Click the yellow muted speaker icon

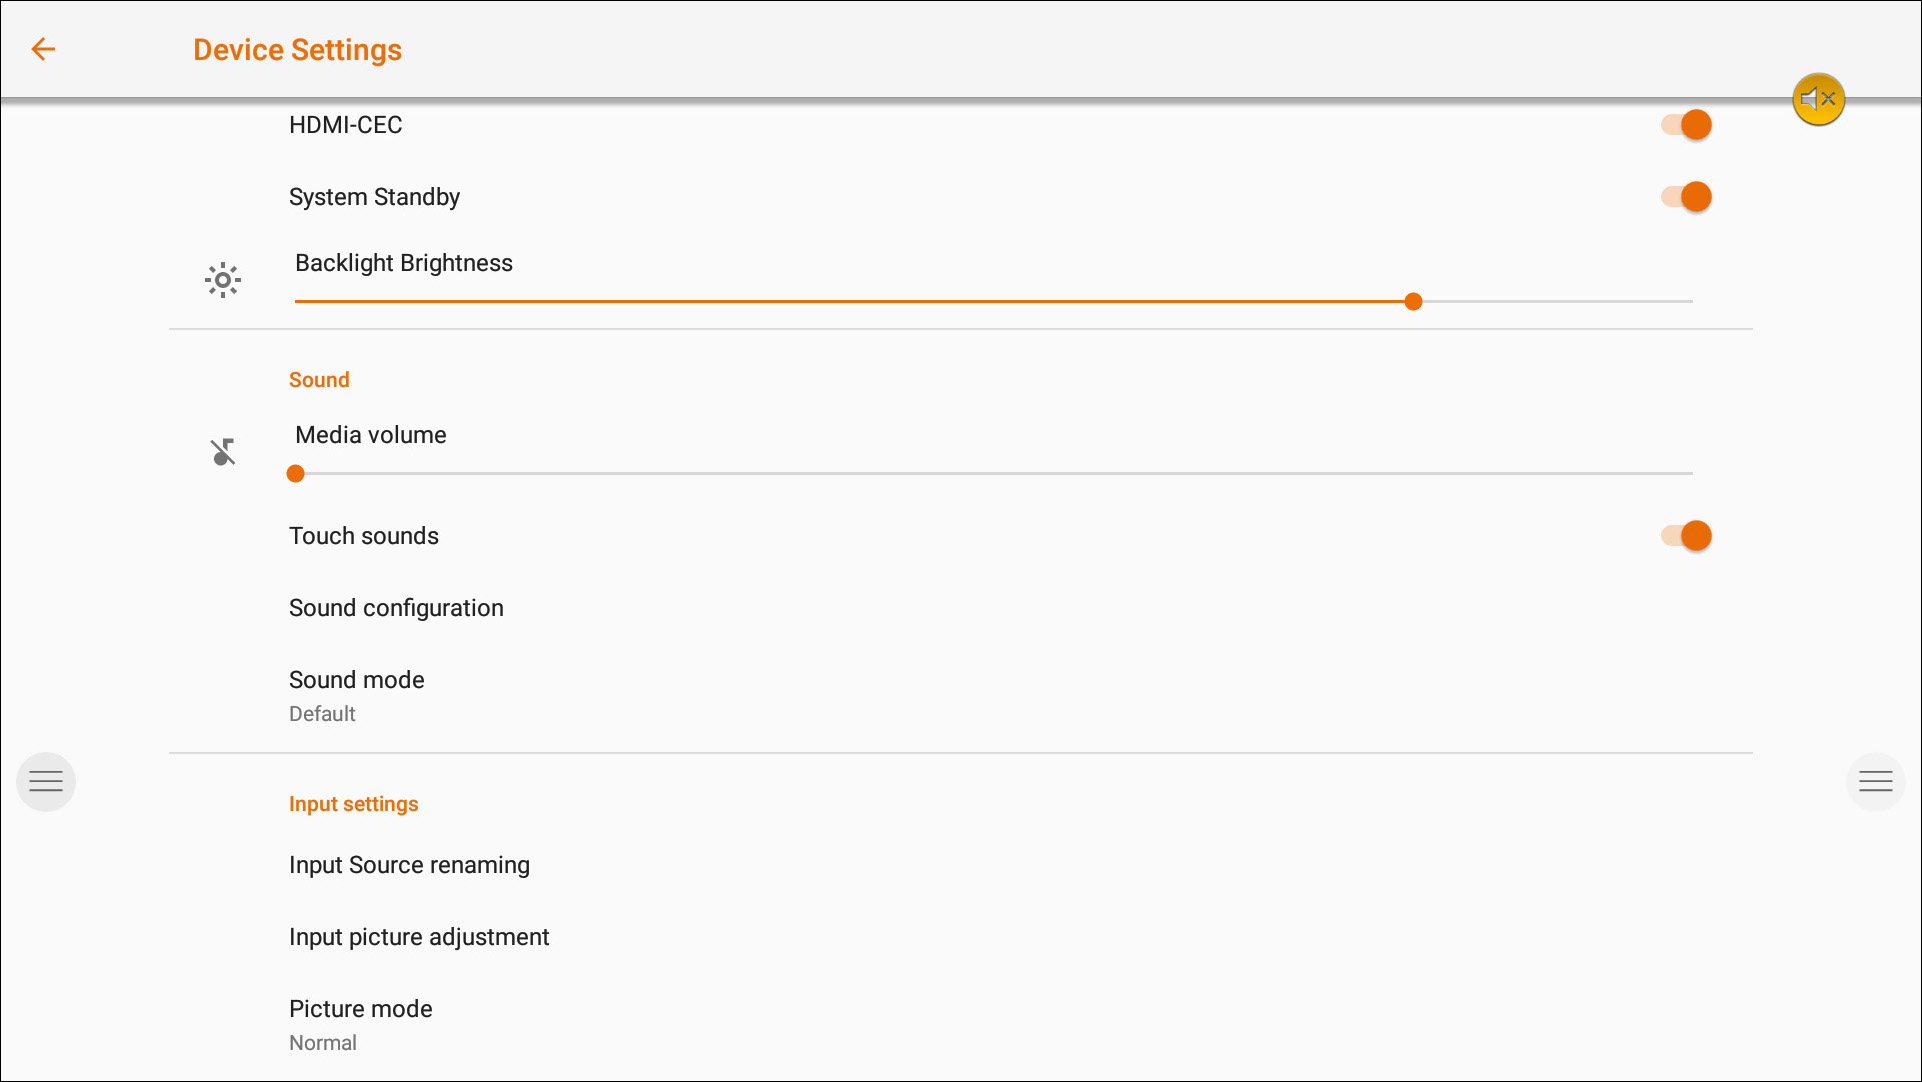pos(1818,99)
